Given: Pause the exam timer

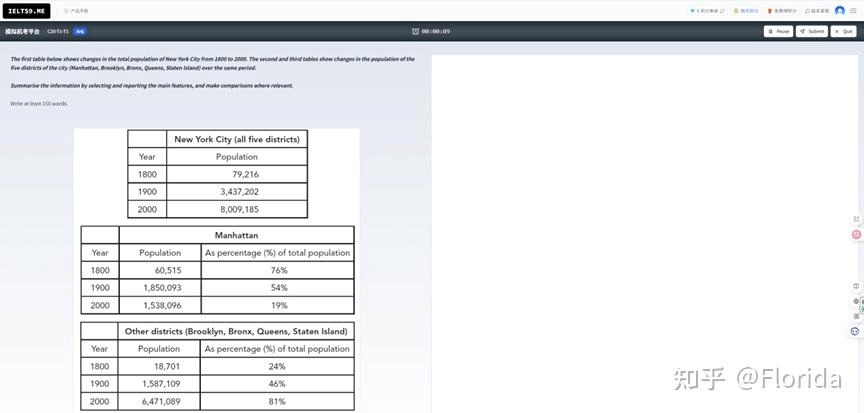Looking at the screenshot, I should [x=779, y=31].
